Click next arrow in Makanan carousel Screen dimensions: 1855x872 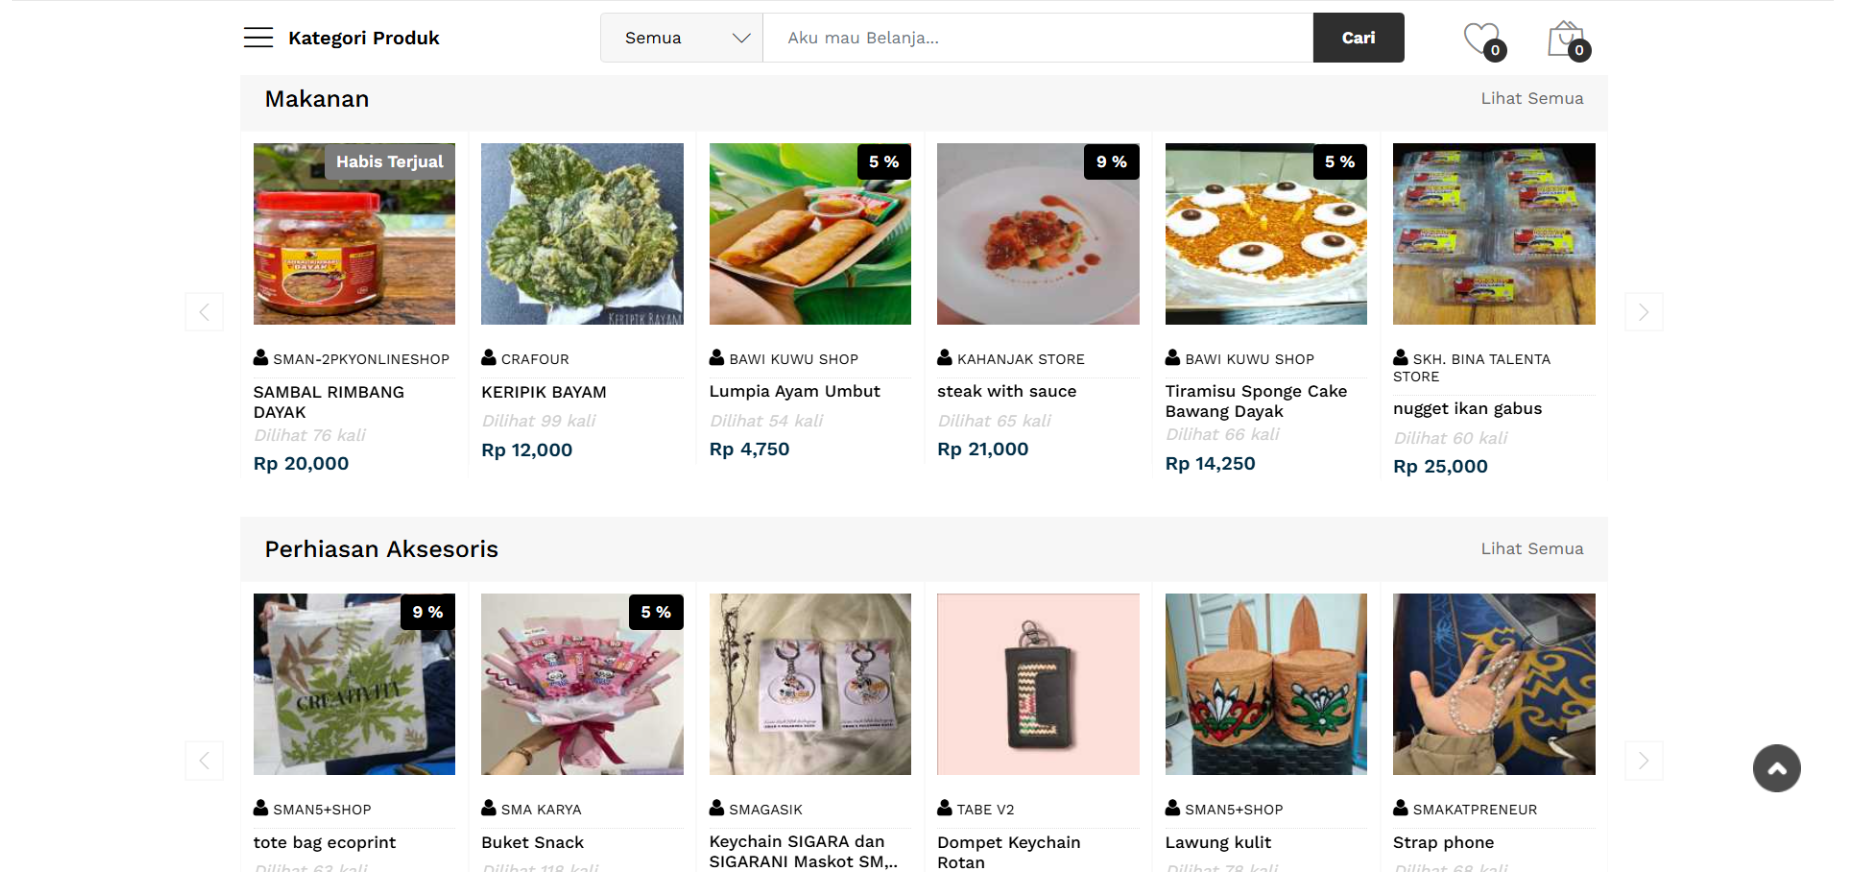pyautogui.click(x=1643, y=312)
